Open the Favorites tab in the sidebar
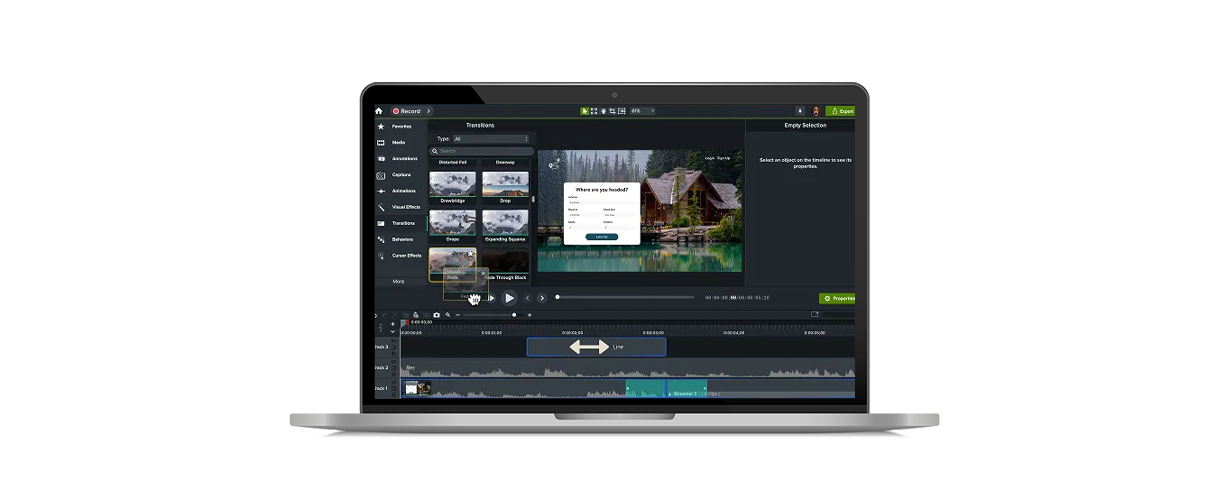Screen dimensions: 1229x491 (401, 127)
